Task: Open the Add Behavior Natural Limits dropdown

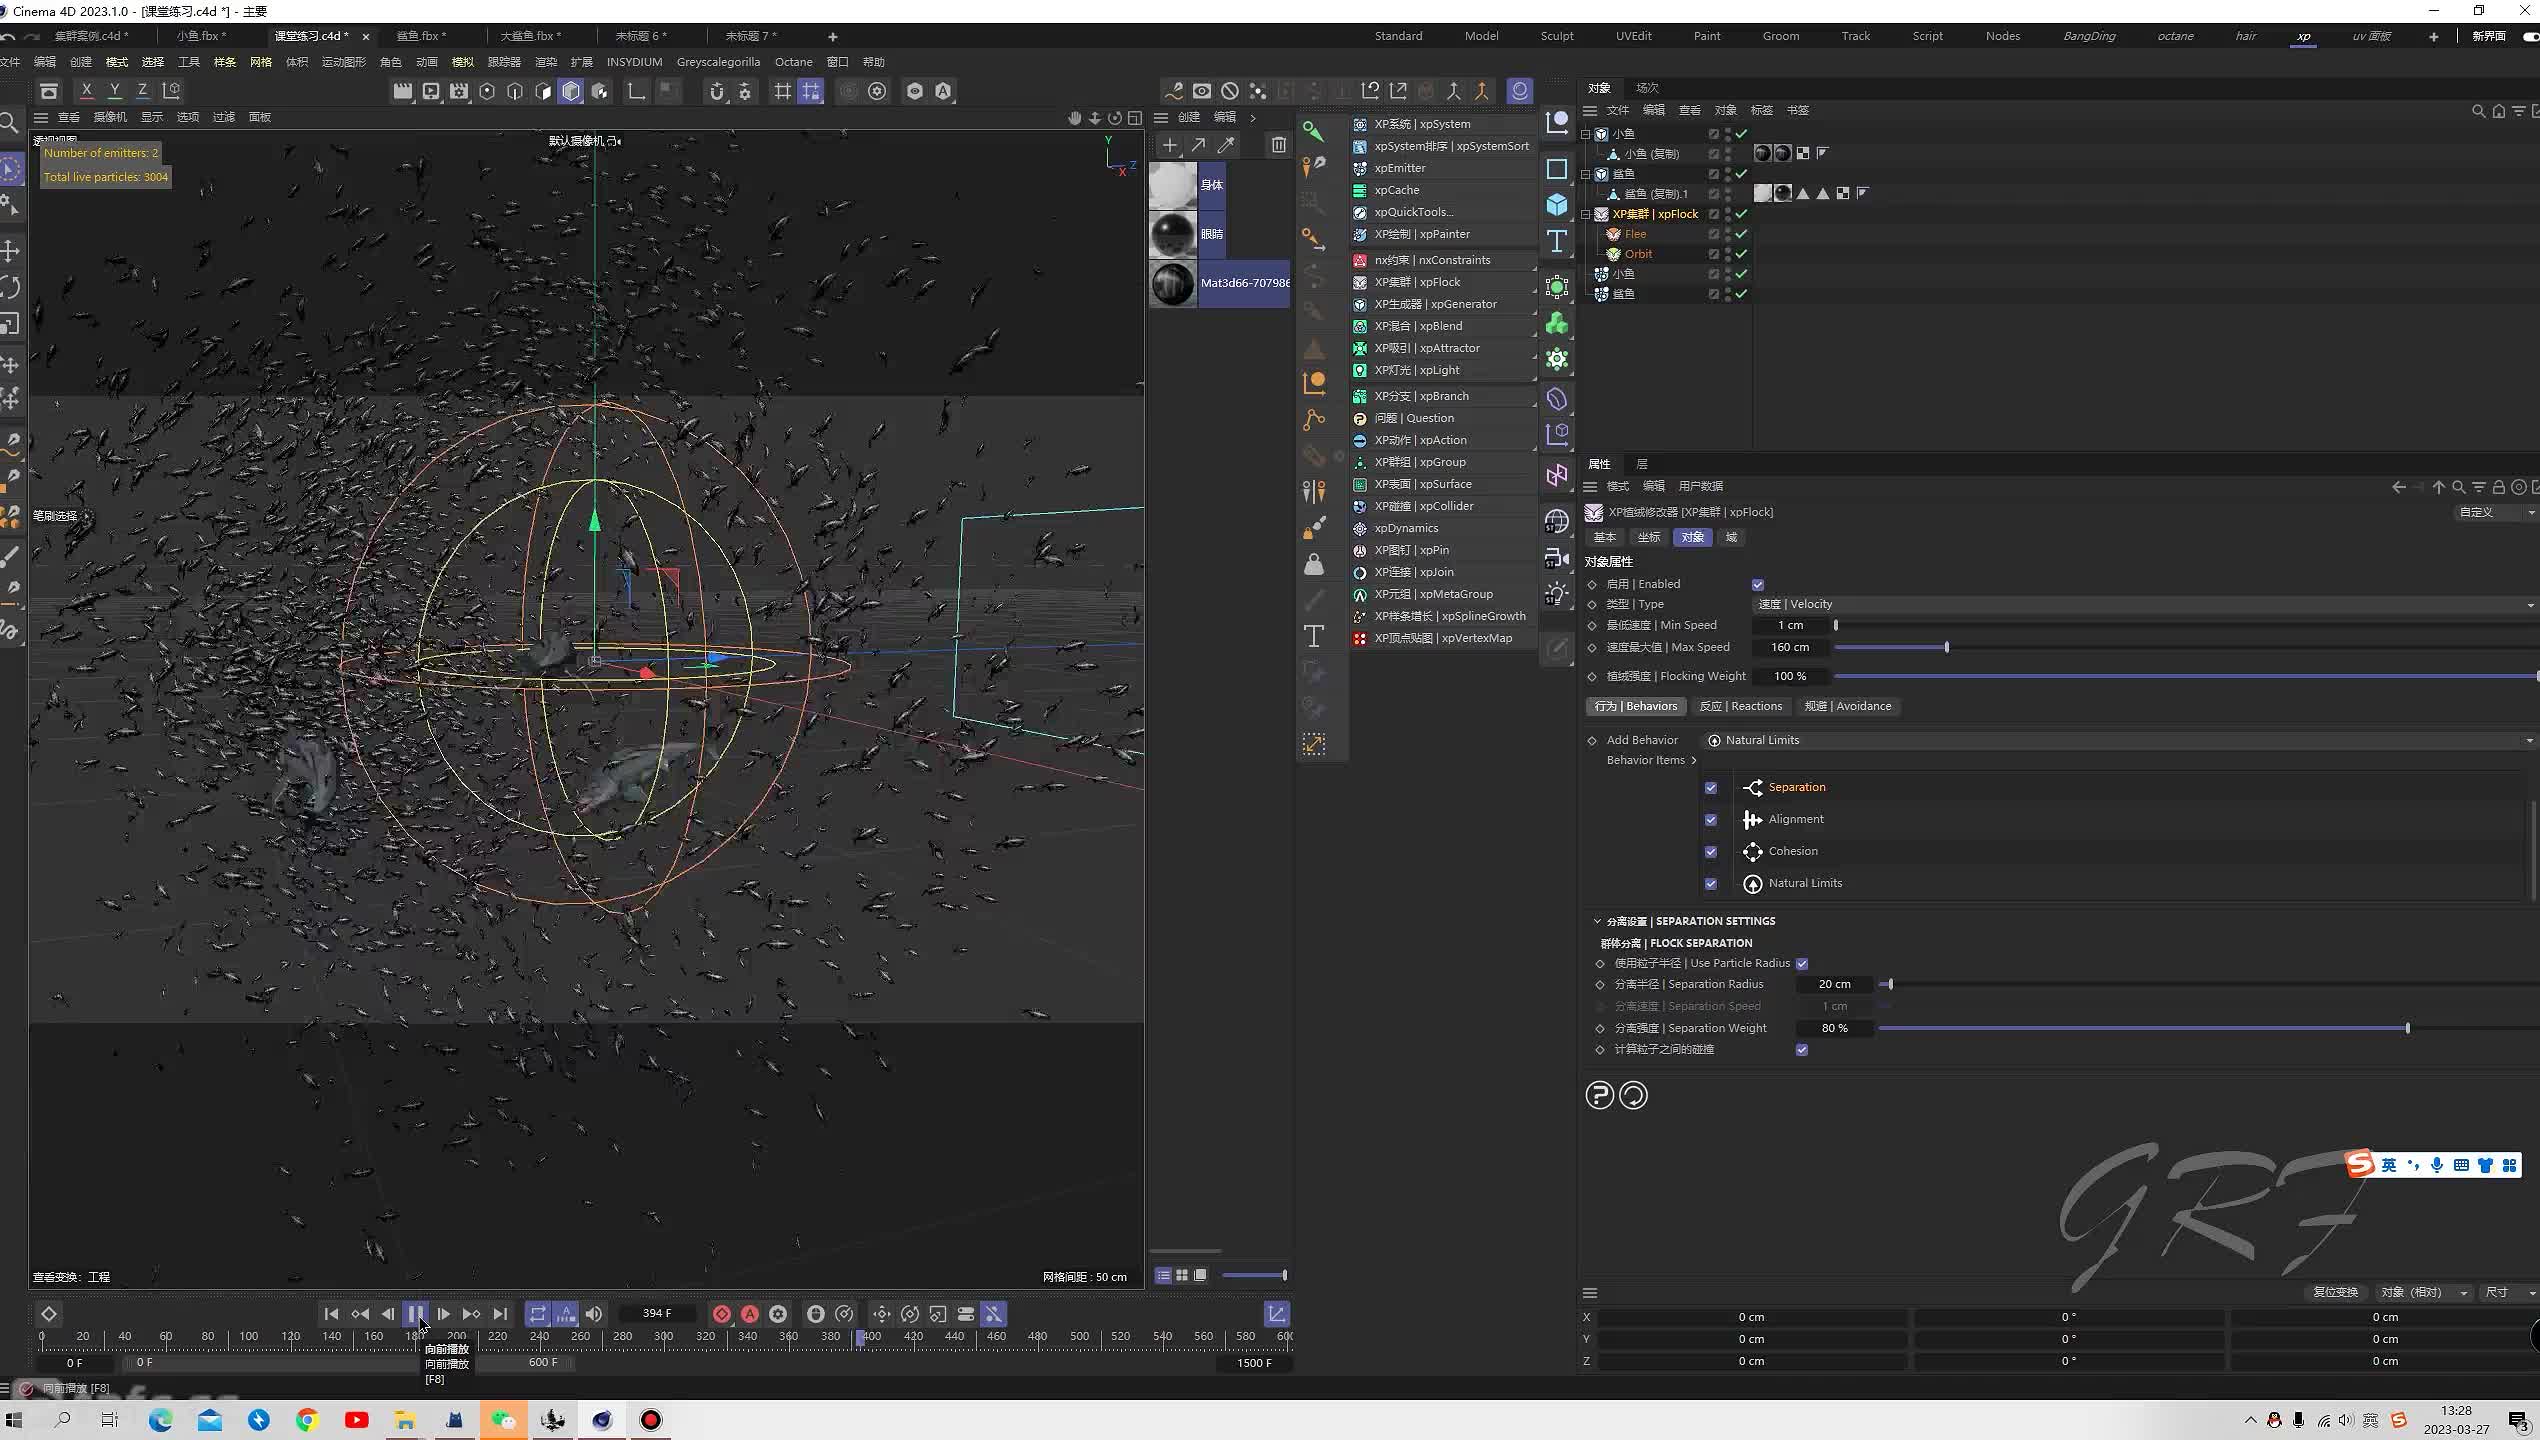Action: point(2120,740)
